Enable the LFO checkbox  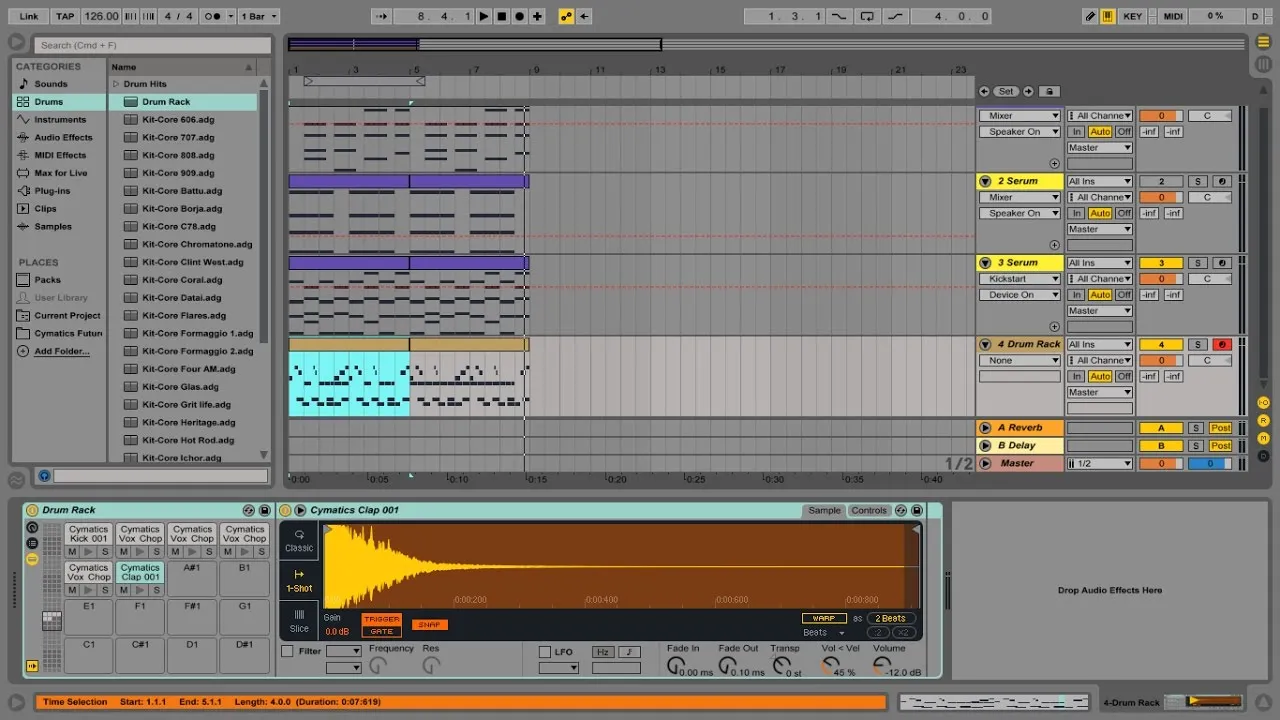(x=545, y=652)
